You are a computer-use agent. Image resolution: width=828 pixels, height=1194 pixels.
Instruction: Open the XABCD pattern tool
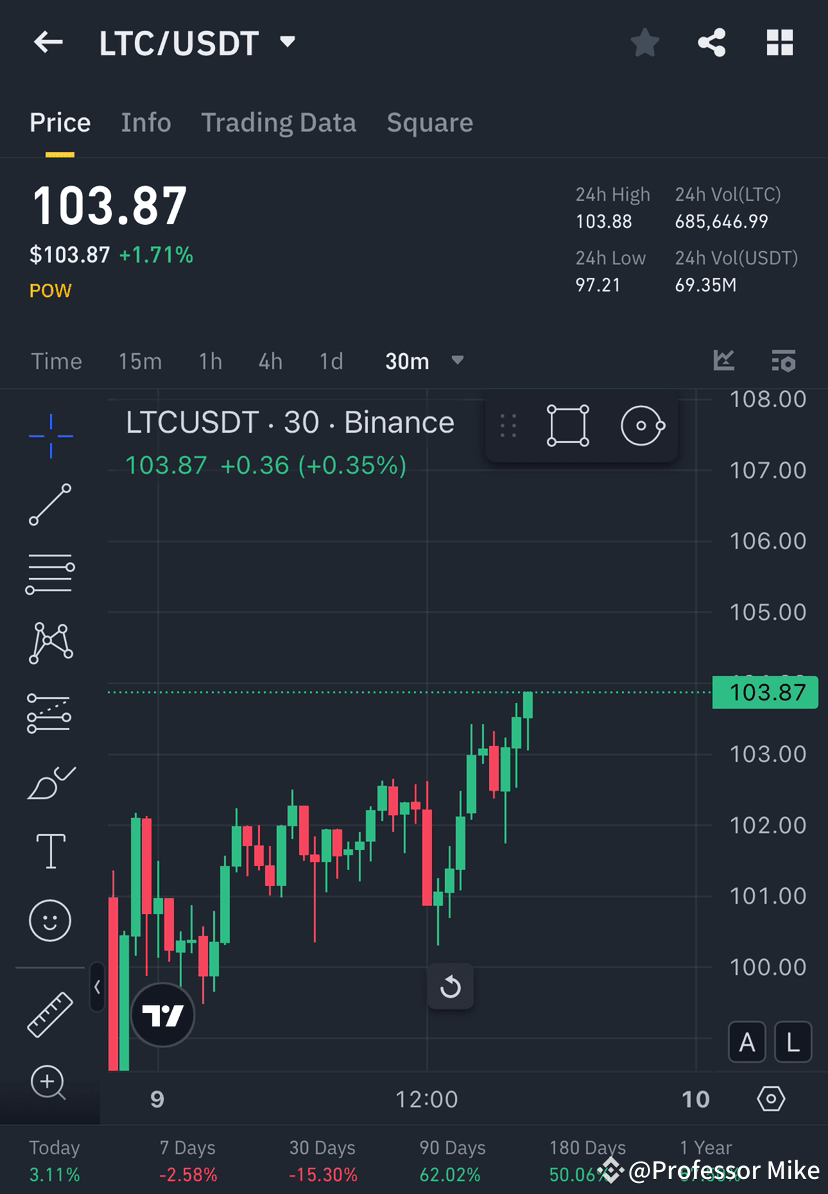pyautogui.click(x=50, y=642)
